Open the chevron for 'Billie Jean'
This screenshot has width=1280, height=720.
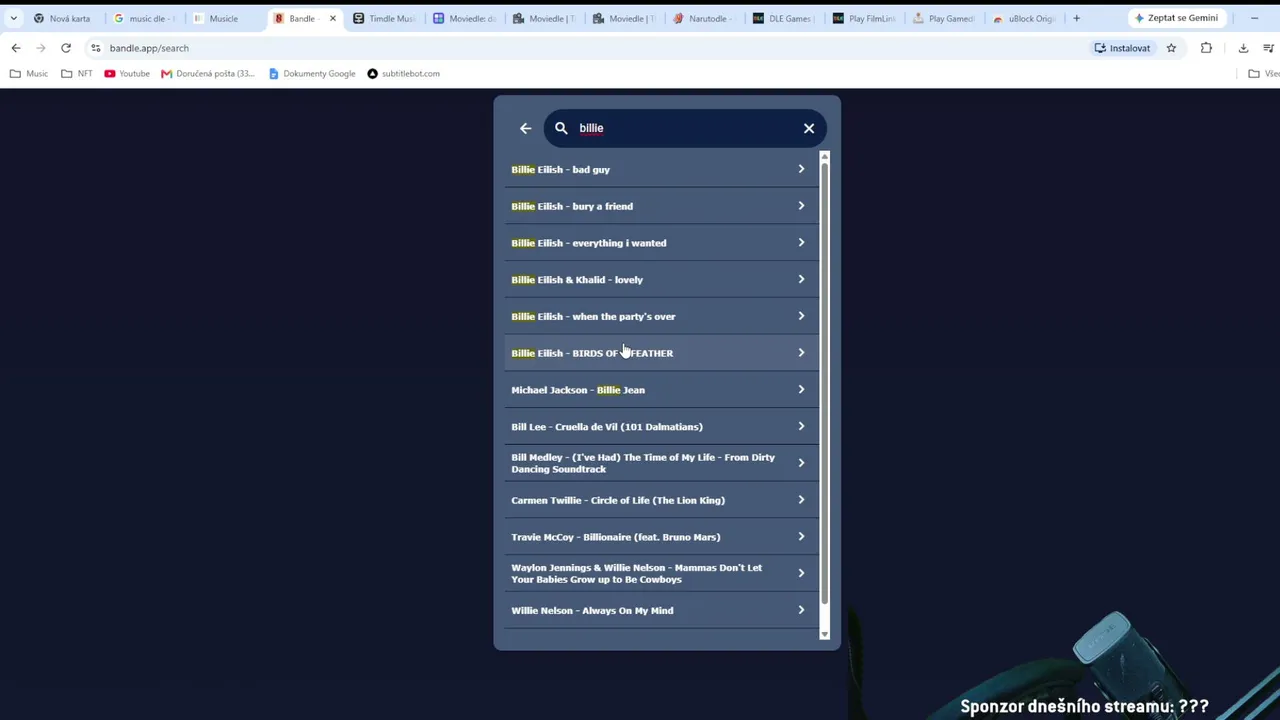pos(801,390)
